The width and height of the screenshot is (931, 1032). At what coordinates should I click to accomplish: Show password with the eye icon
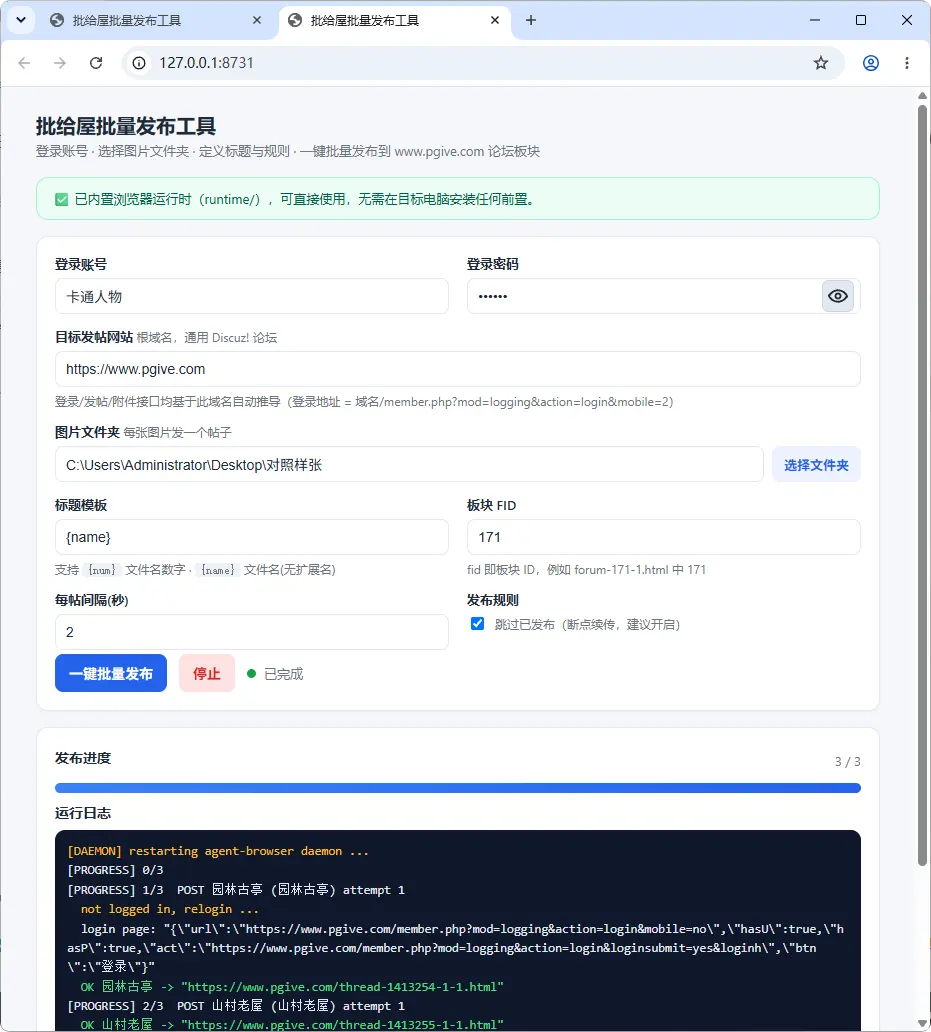(x=838, y=296)
